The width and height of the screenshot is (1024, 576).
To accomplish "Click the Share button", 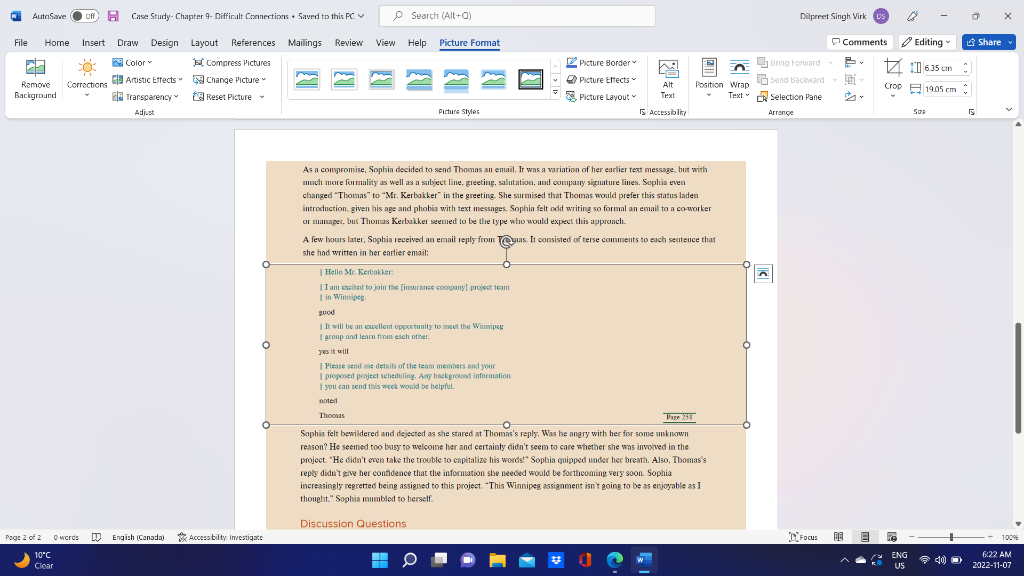I will (984, 42).
